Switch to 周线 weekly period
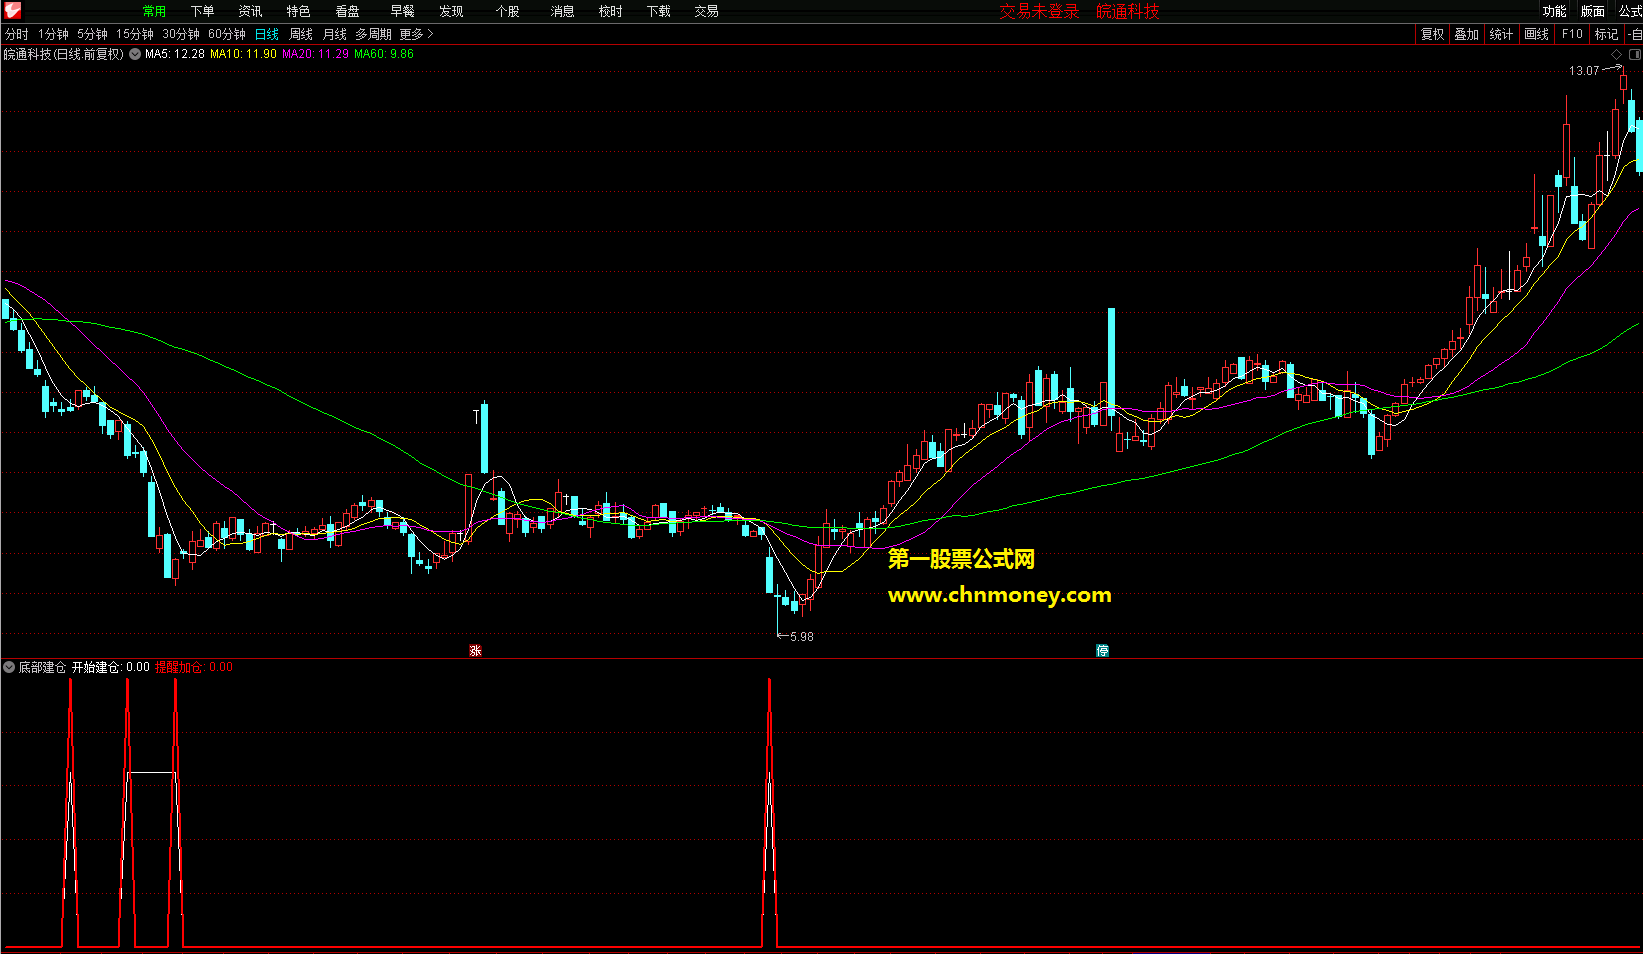This screenshot has width=1643, height=954. click(301, 34)
